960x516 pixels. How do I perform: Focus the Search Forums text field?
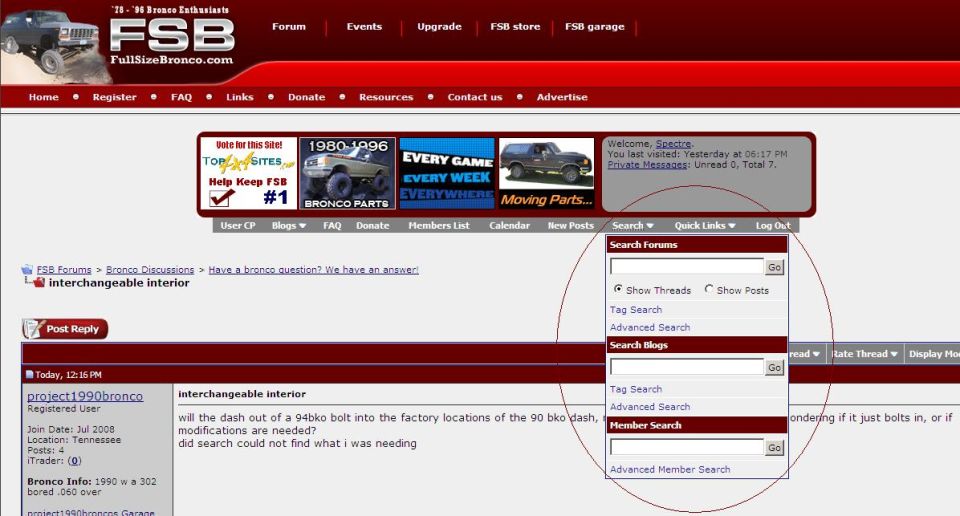[x=687, y=266]
